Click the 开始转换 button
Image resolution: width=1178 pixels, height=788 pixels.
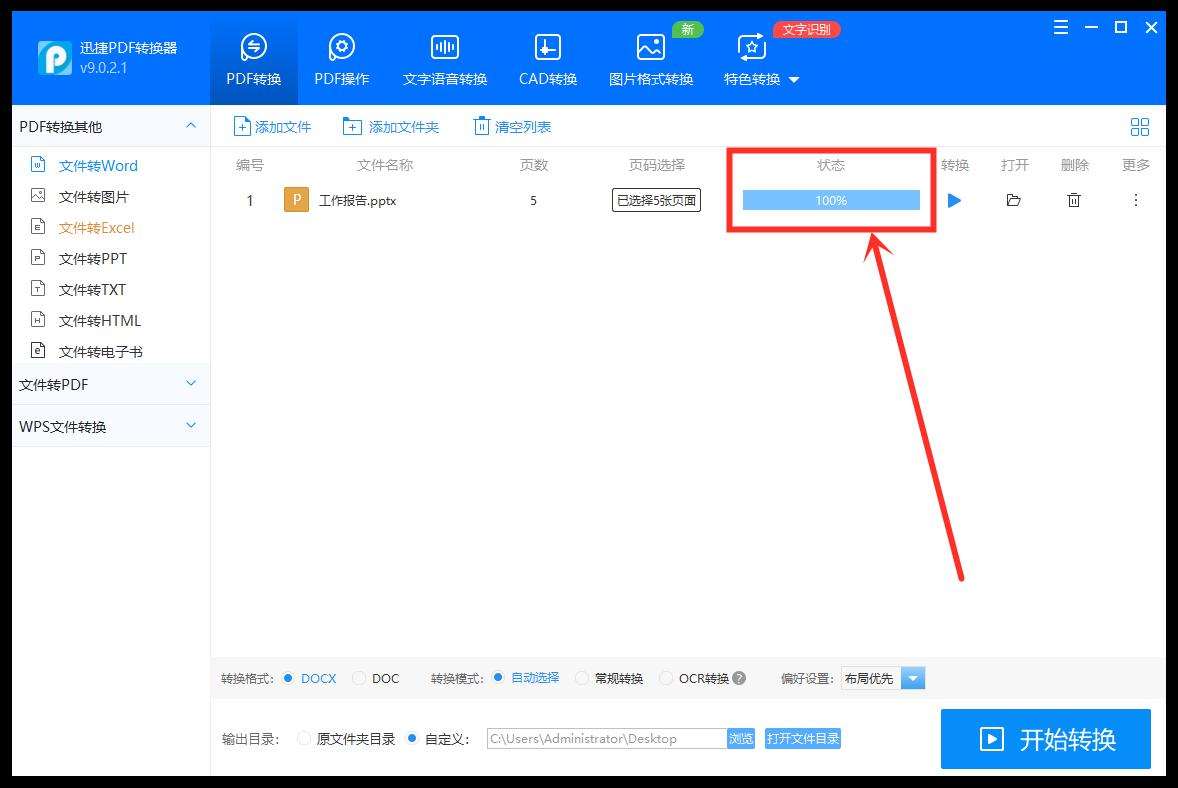pyautogui.click(x=1045, y=739)
